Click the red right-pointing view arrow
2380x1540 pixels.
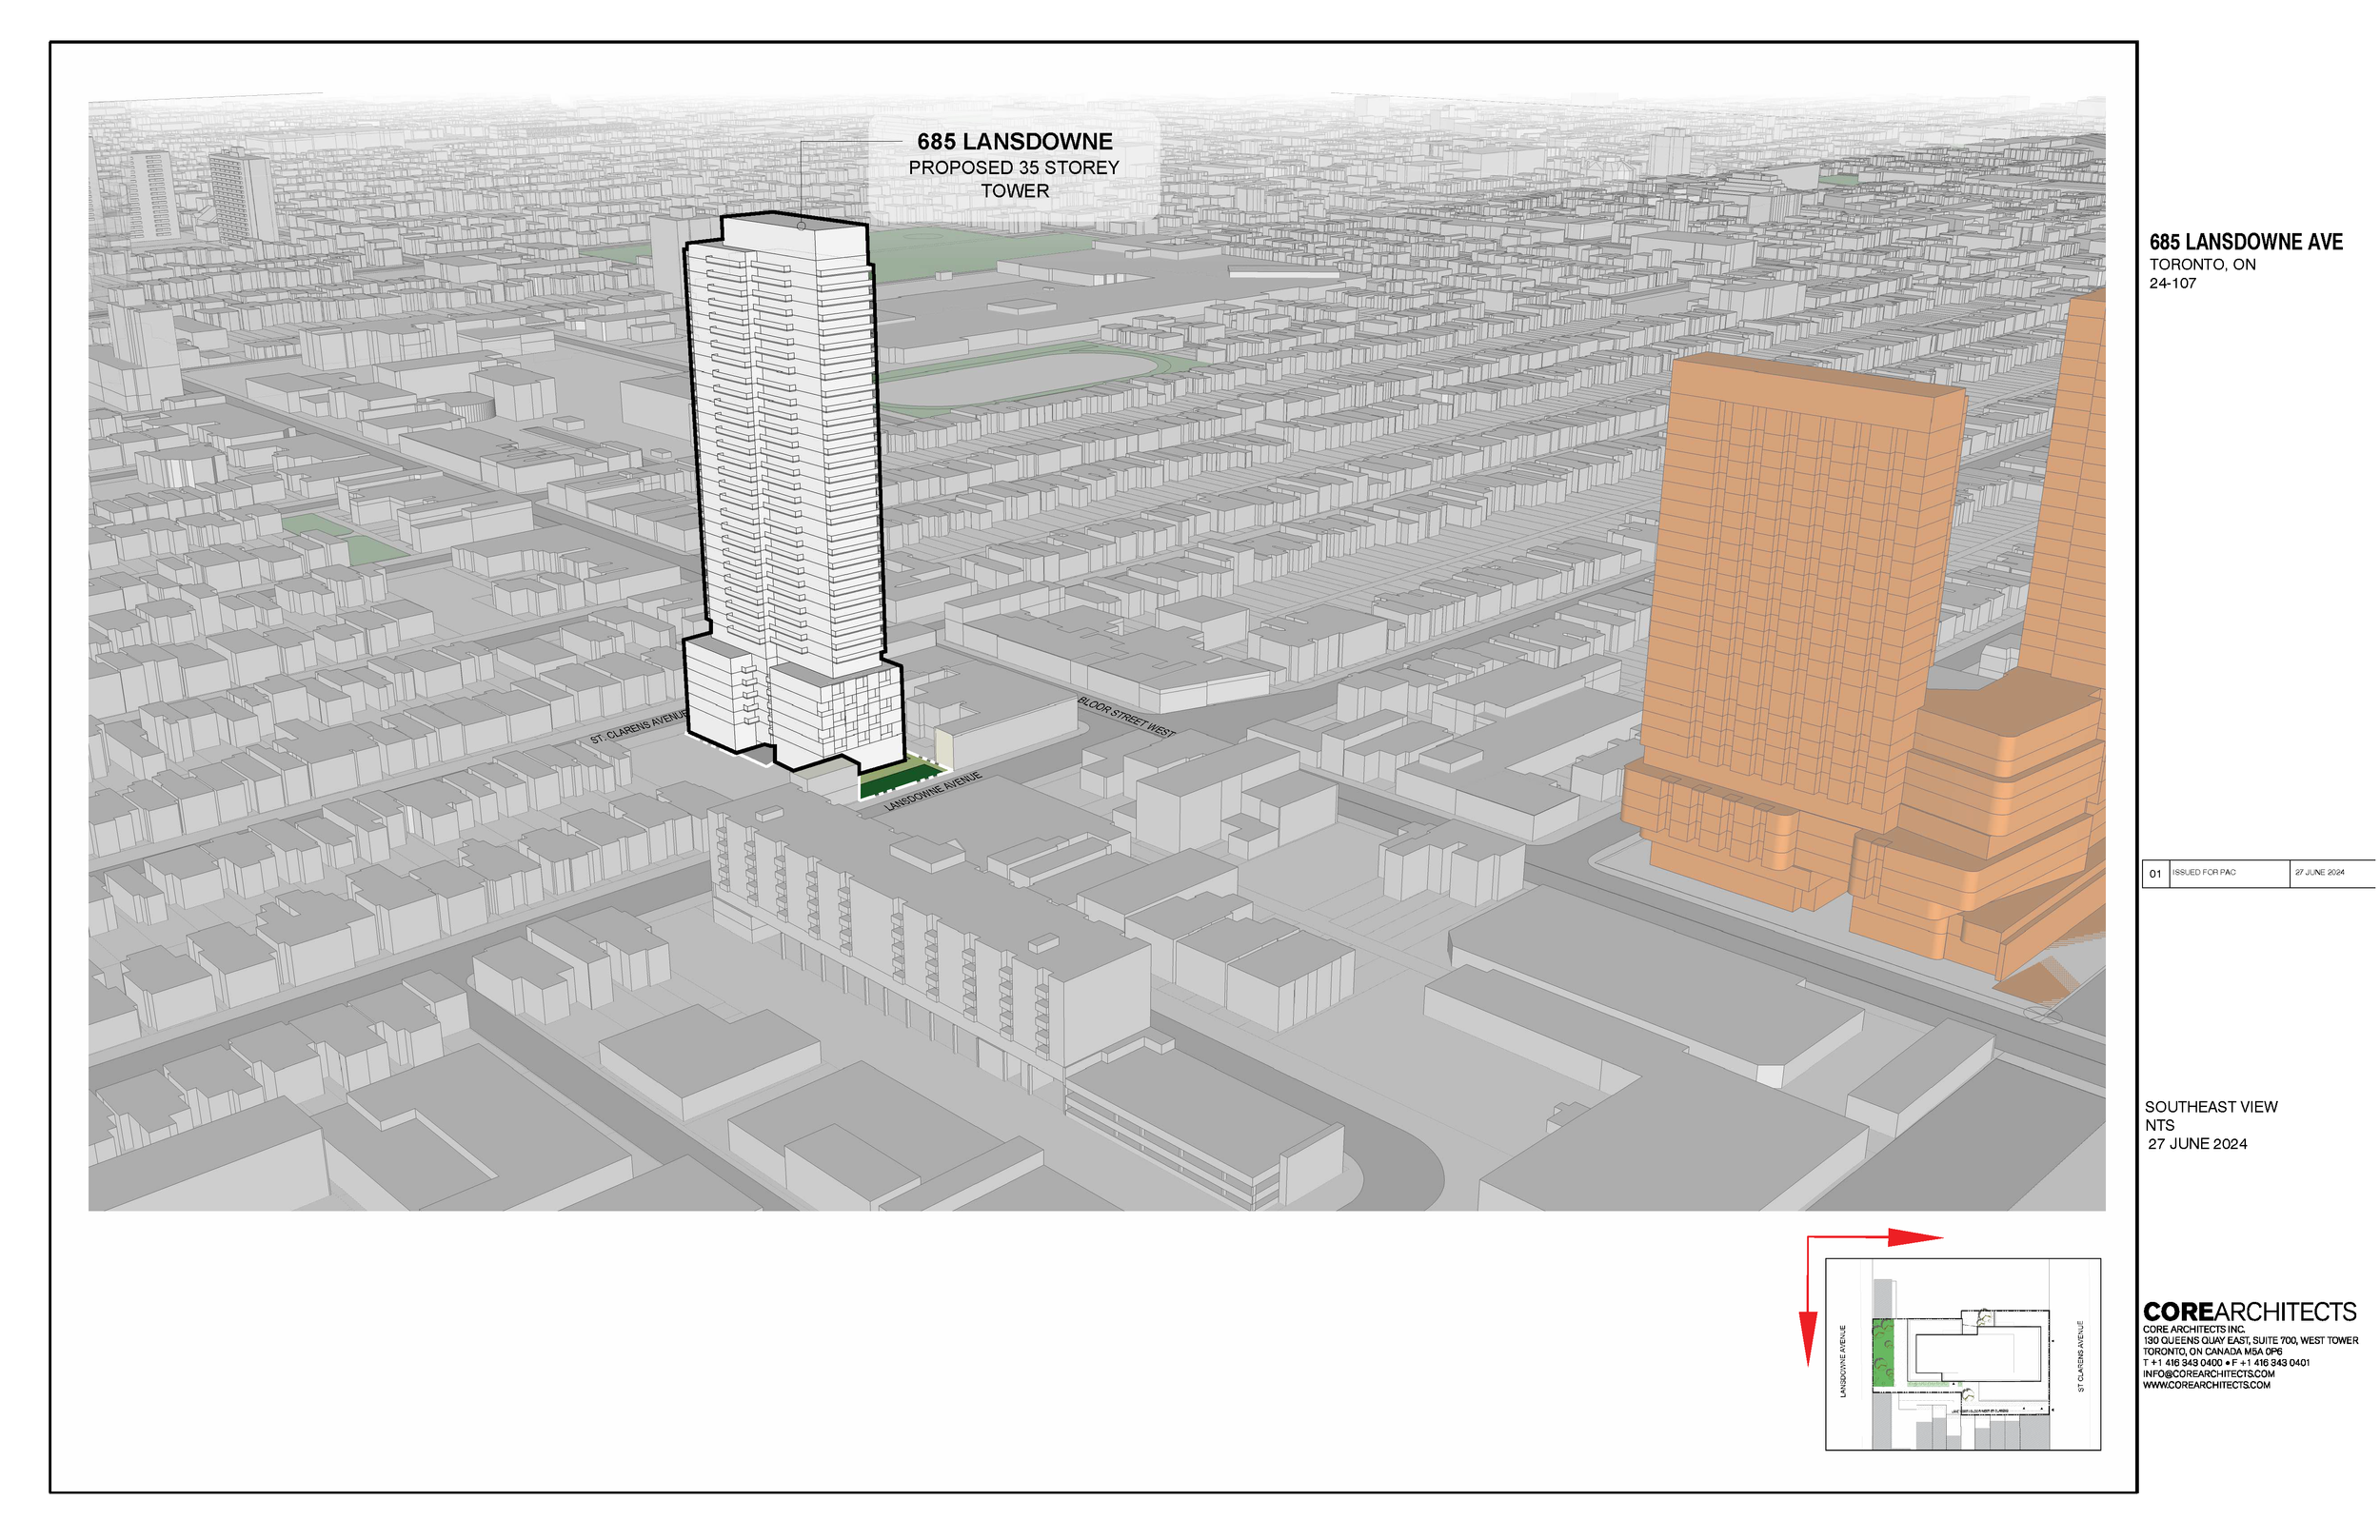point(1912,1238)
